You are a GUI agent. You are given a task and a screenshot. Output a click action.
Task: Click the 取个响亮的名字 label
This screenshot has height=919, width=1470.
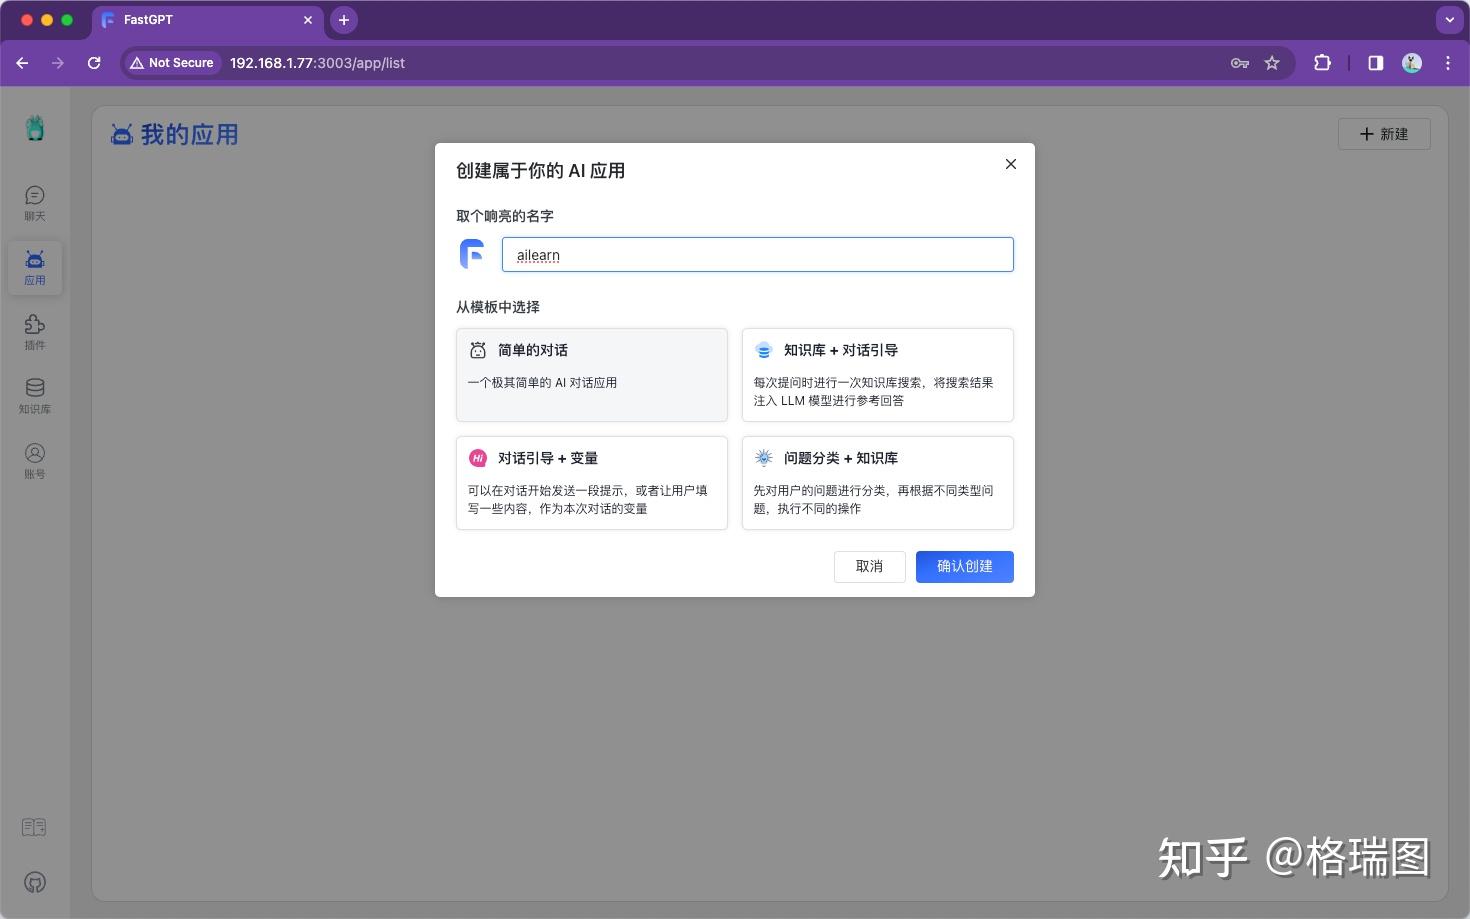coord(505,216)
